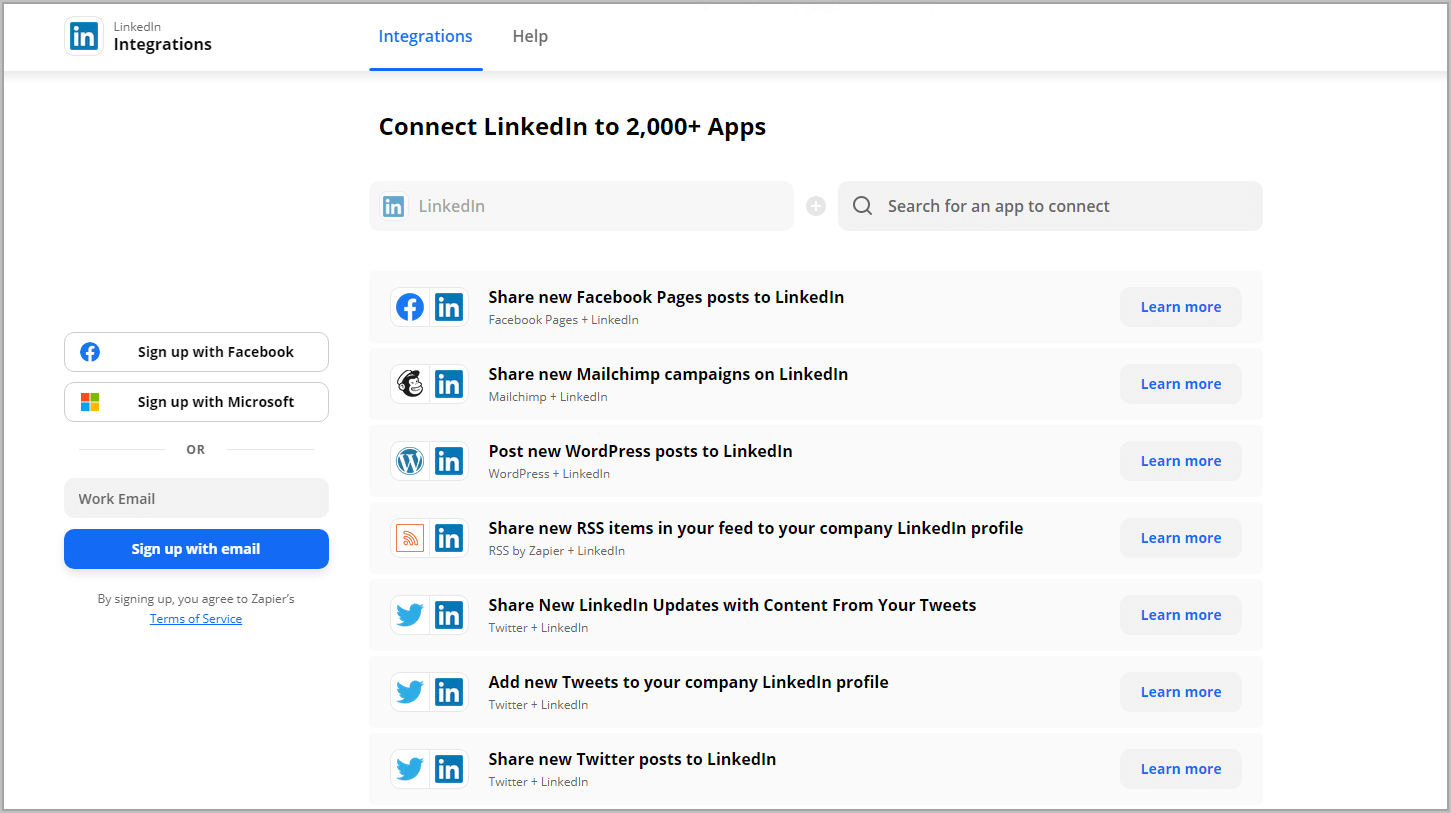This screenshot has width=1451, height=813.
Task: Sign up with Facebook button
Action: (x=196, y=352)
